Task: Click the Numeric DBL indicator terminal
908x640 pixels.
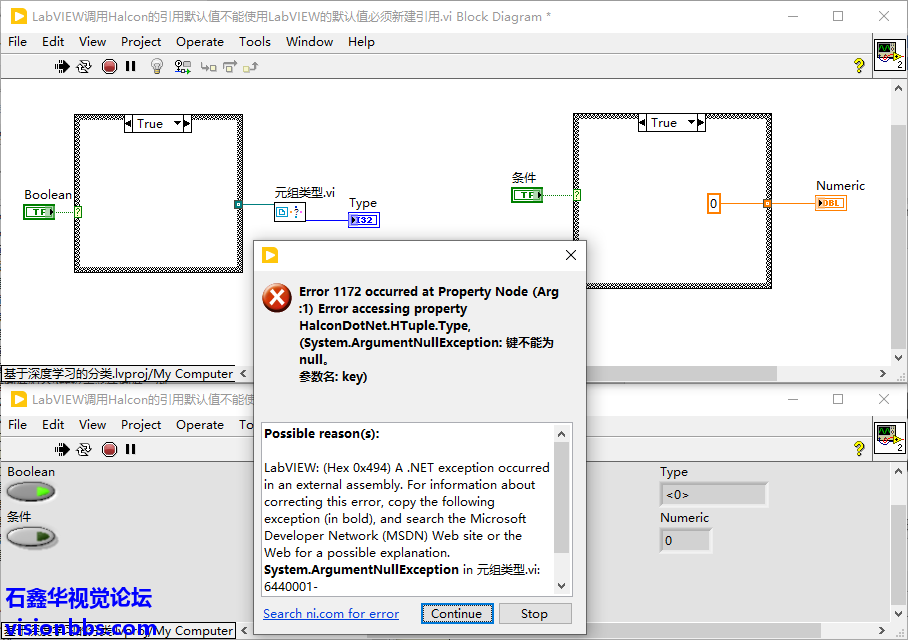Action: pos(830,203)
